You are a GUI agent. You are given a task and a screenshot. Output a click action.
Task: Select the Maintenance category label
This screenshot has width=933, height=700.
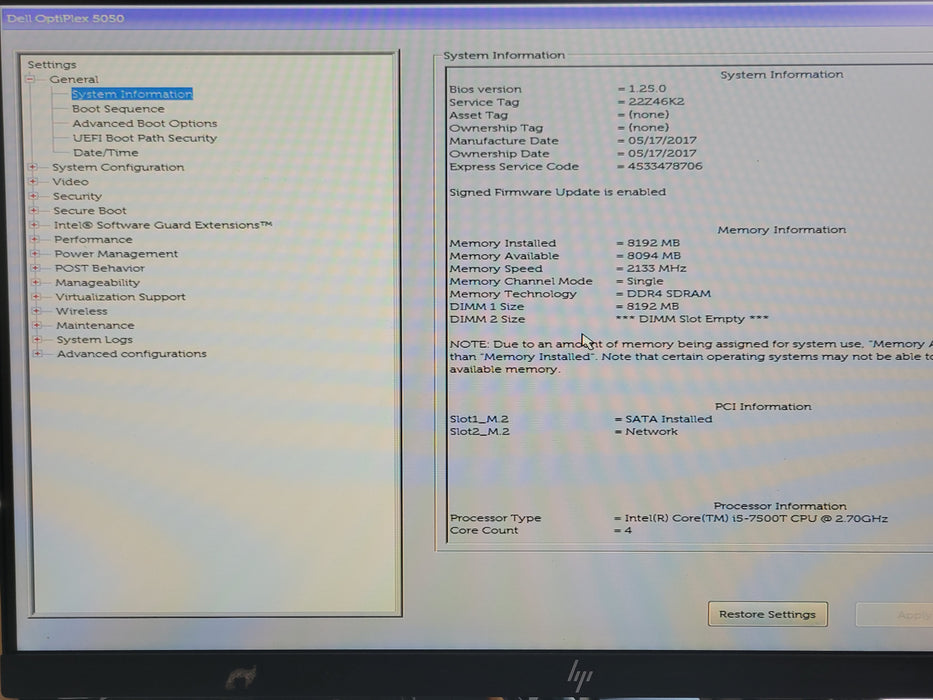point(95,325)
